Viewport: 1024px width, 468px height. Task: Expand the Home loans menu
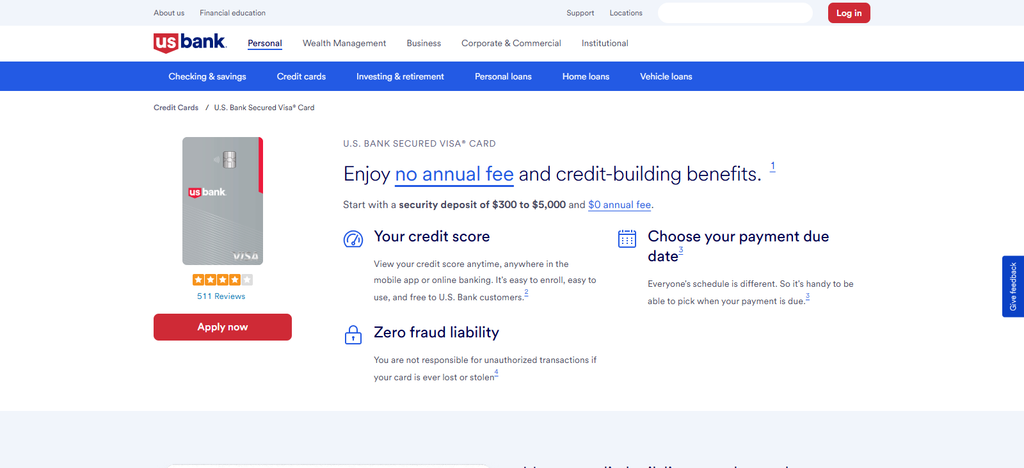(x=586, y=76)
